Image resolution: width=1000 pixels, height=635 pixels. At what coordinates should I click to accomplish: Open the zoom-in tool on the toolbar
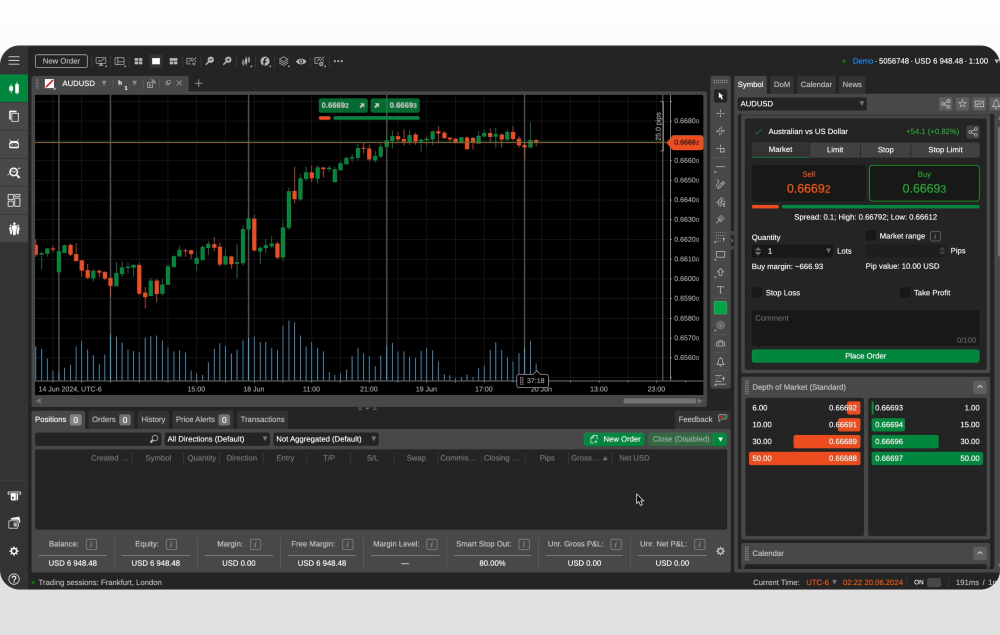pyautogui.click(x=227, y=61)
